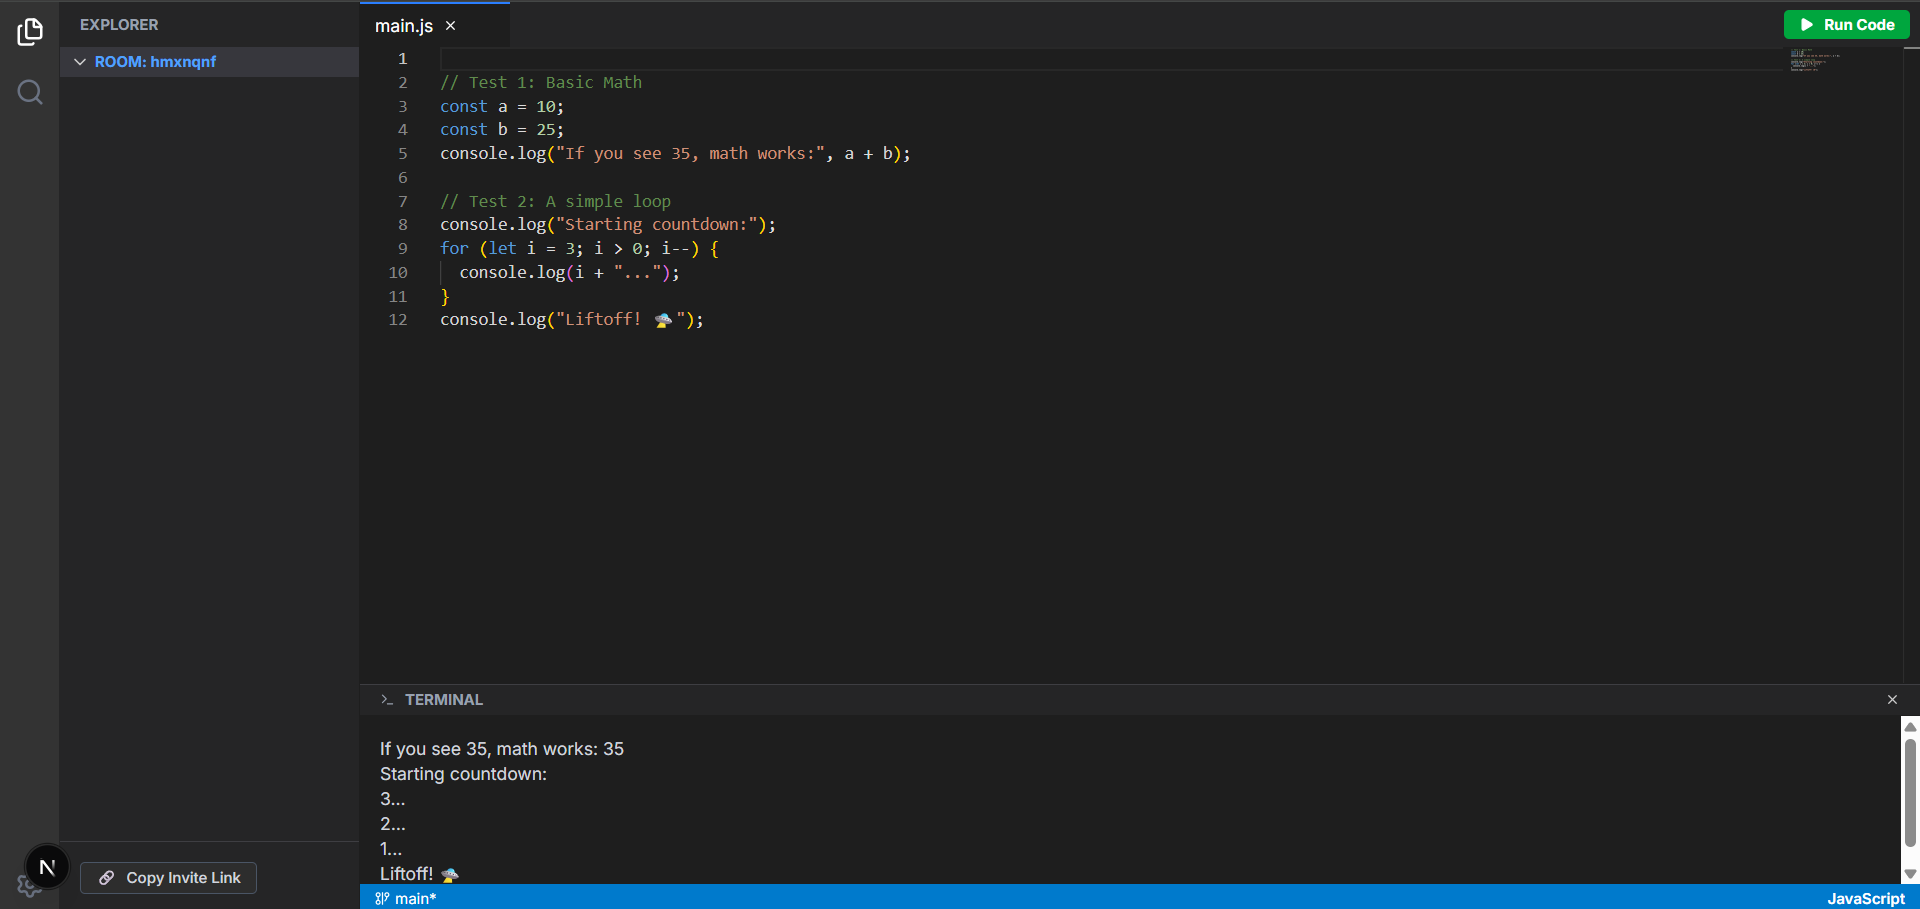Click terminal output '3...'
This screenshot has width=1920, height=909.
click(x=393, y=799)
